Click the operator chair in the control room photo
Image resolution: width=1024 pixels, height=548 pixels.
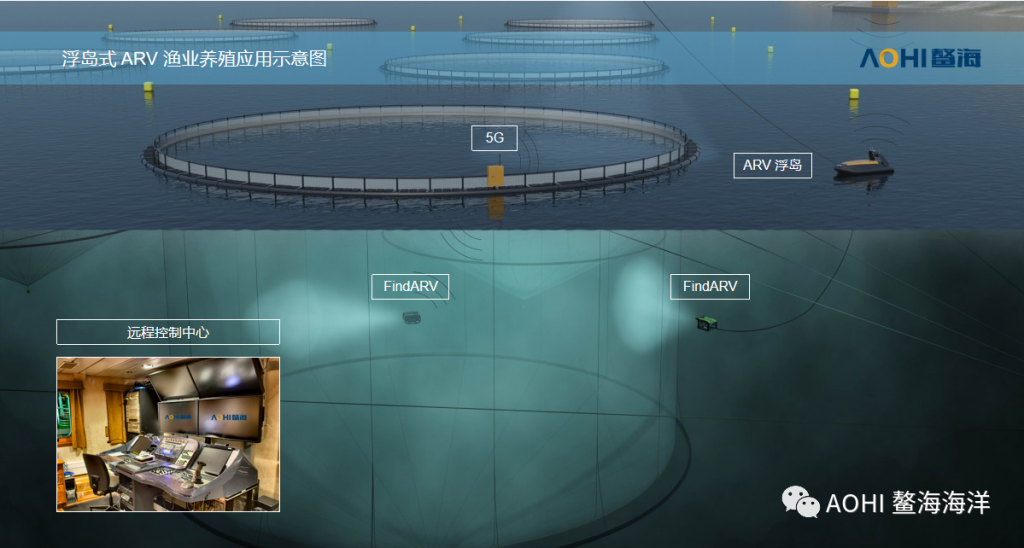tap(101, 476)
